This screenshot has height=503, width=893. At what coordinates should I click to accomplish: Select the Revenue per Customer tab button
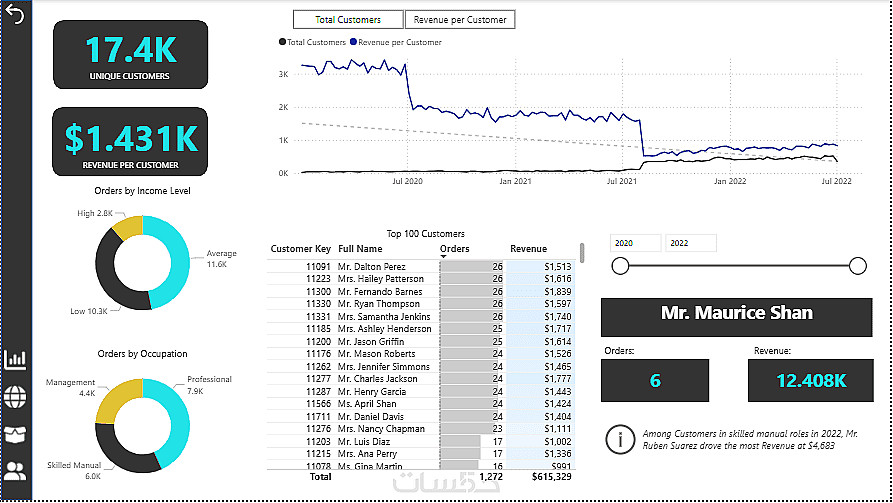click(460, 19)
